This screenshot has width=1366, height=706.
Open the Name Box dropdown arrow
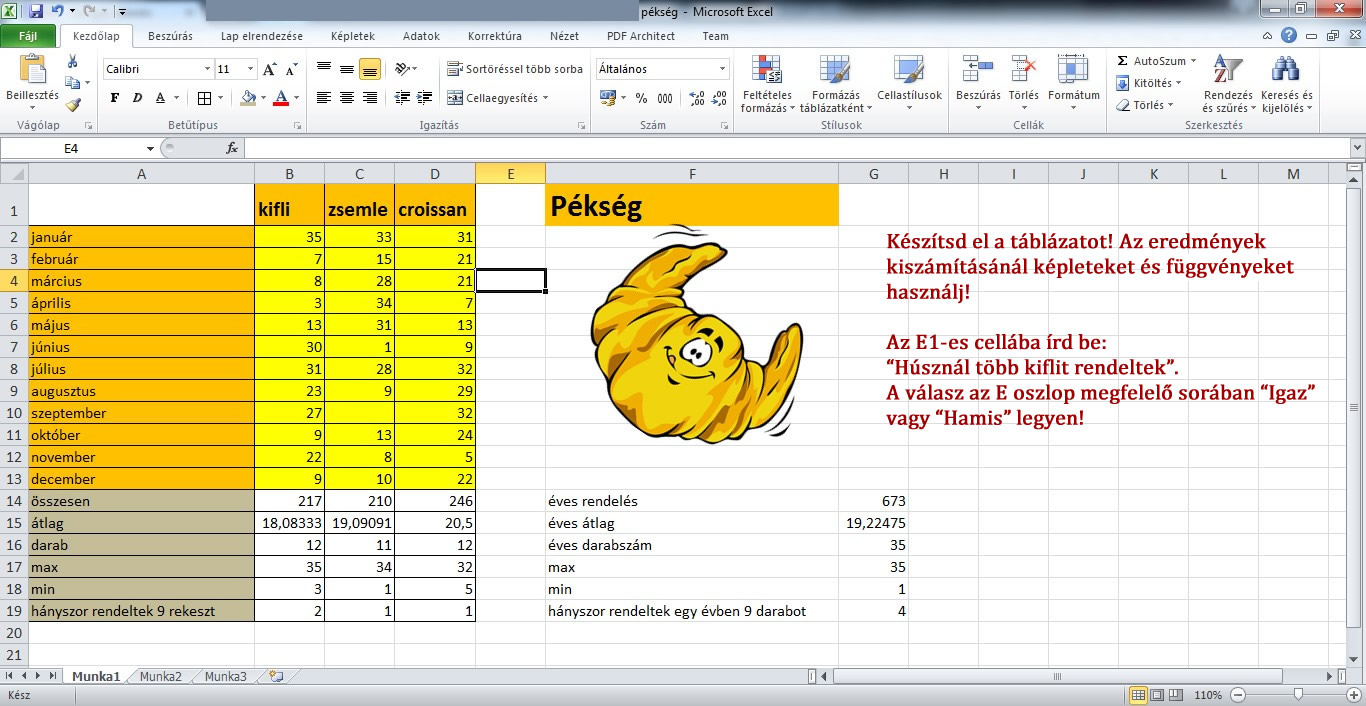point(150,148)
